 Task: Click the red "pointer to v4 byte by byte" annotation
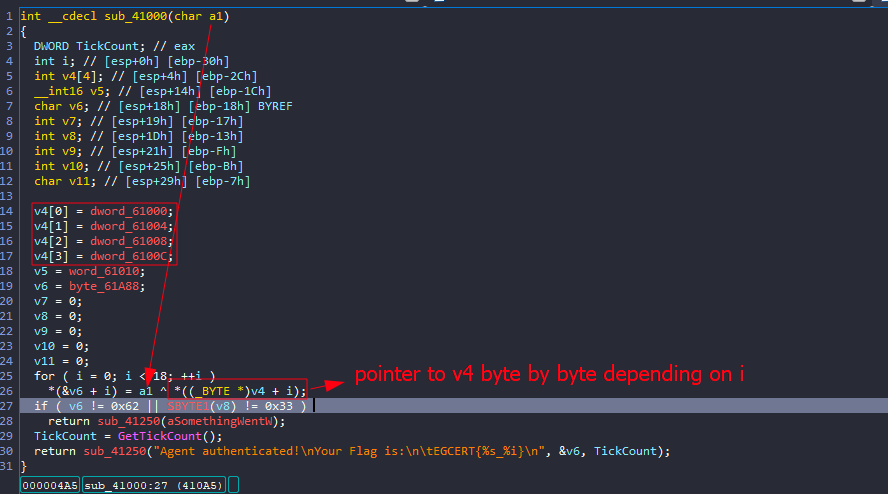(549, 374)
